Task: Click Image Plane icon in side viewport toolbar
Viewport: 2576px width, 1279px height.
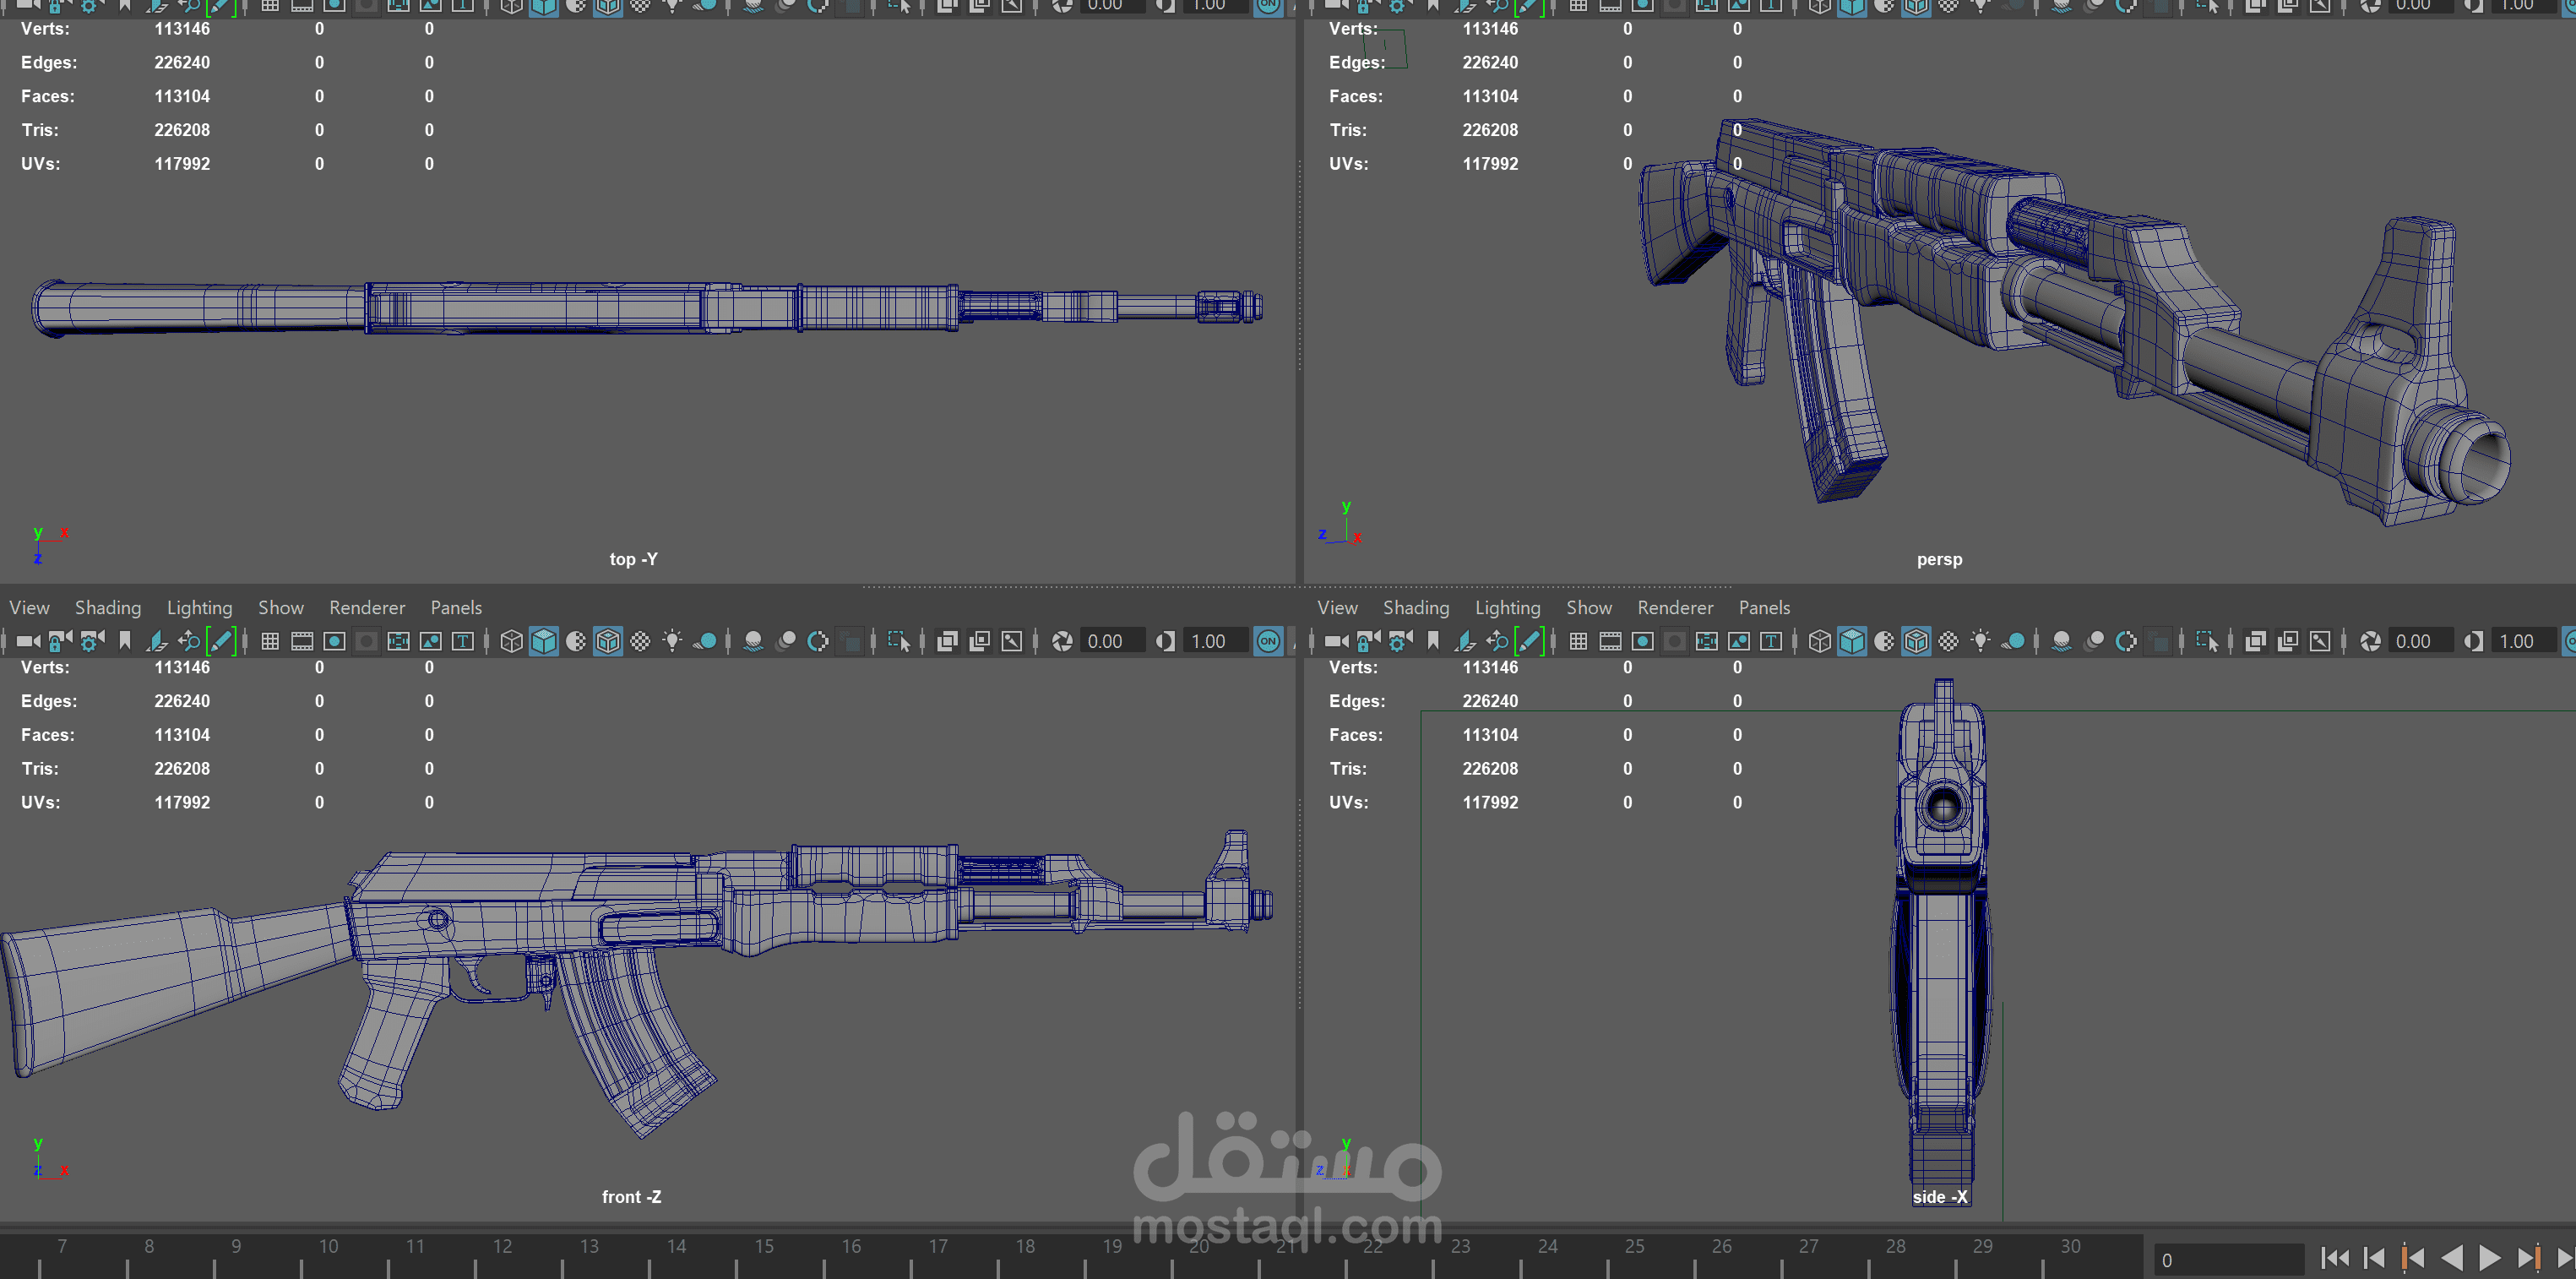Action: coord(1466,641)
